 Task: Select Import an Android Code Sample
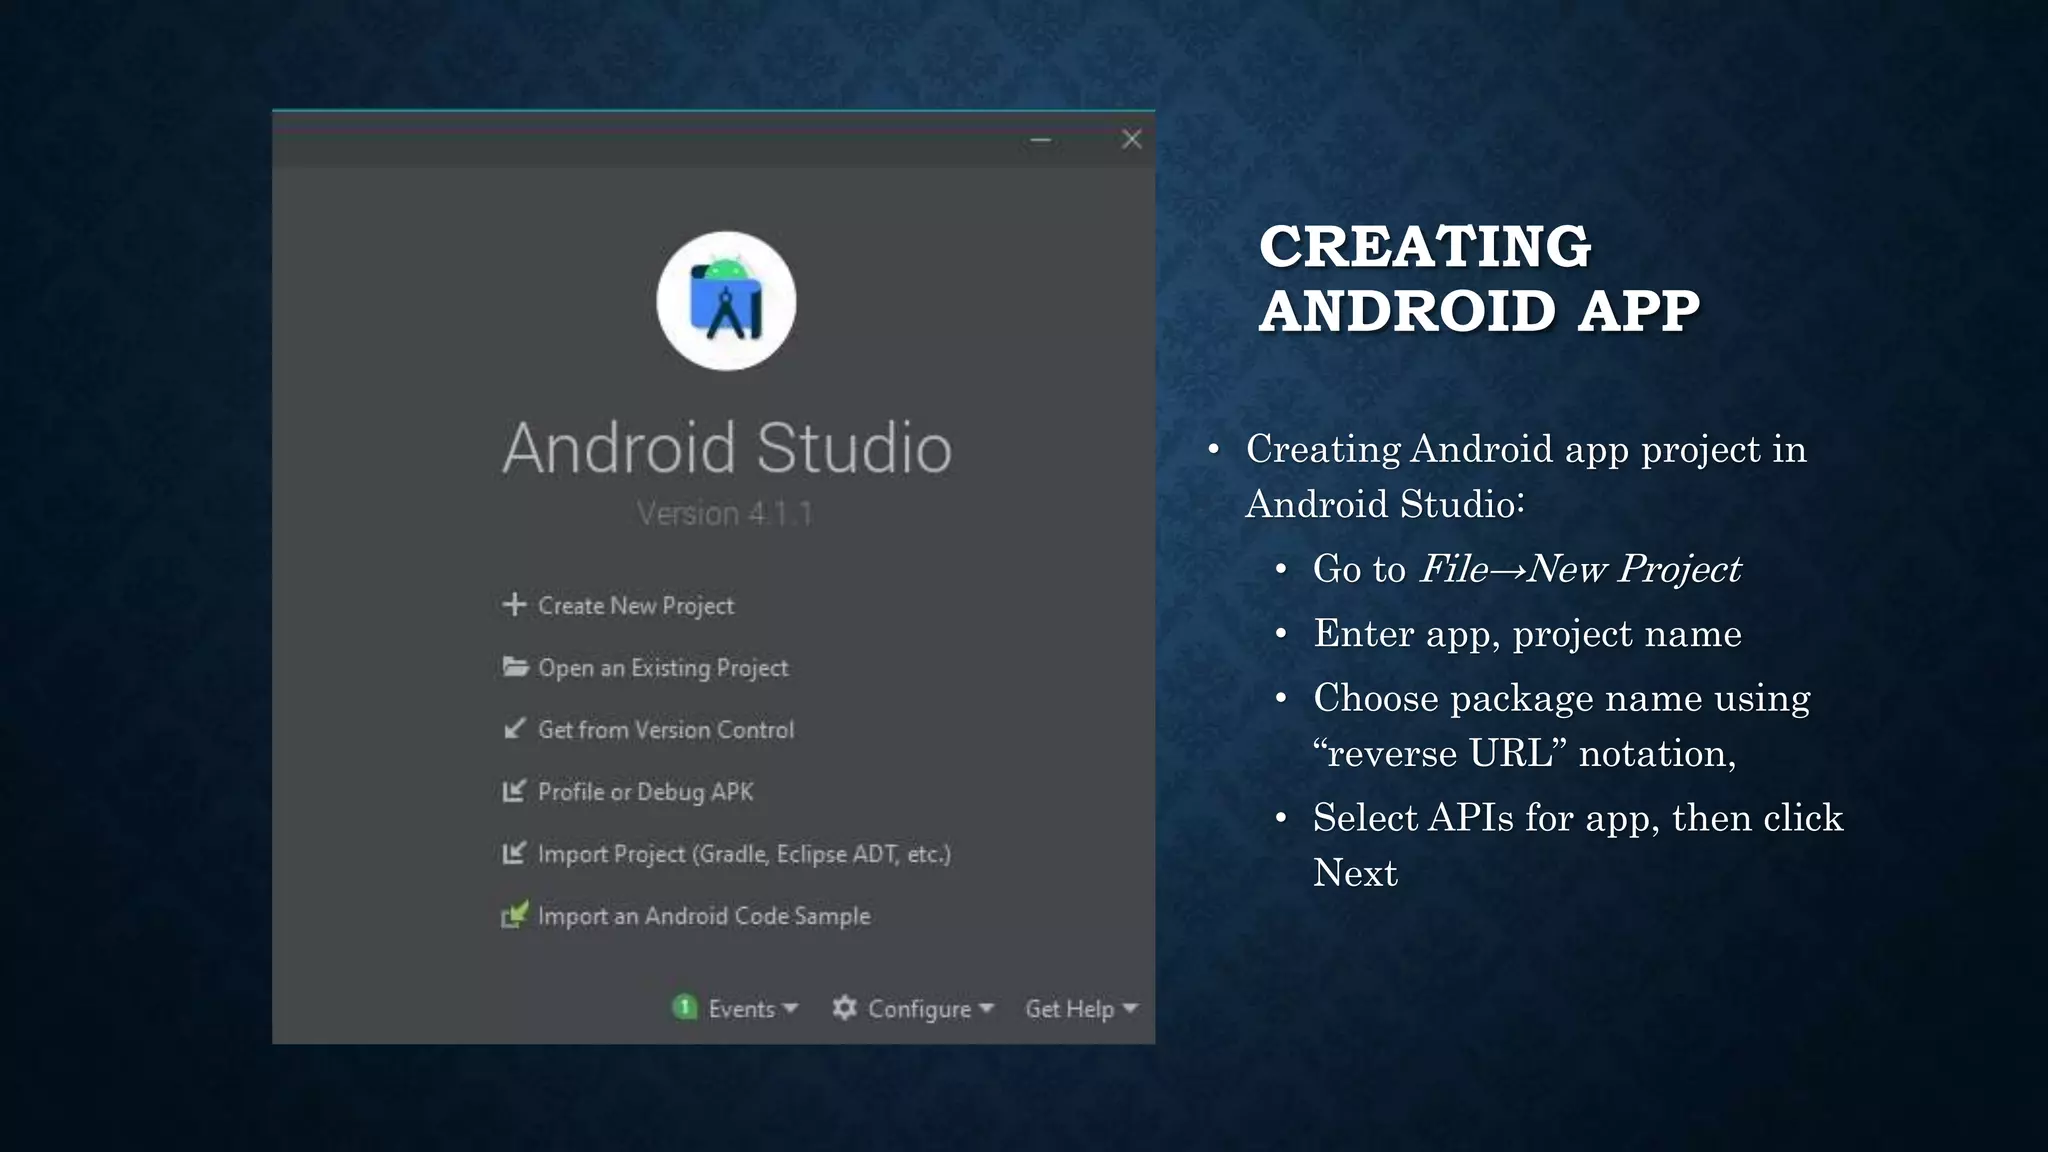[x=704, y=915]
